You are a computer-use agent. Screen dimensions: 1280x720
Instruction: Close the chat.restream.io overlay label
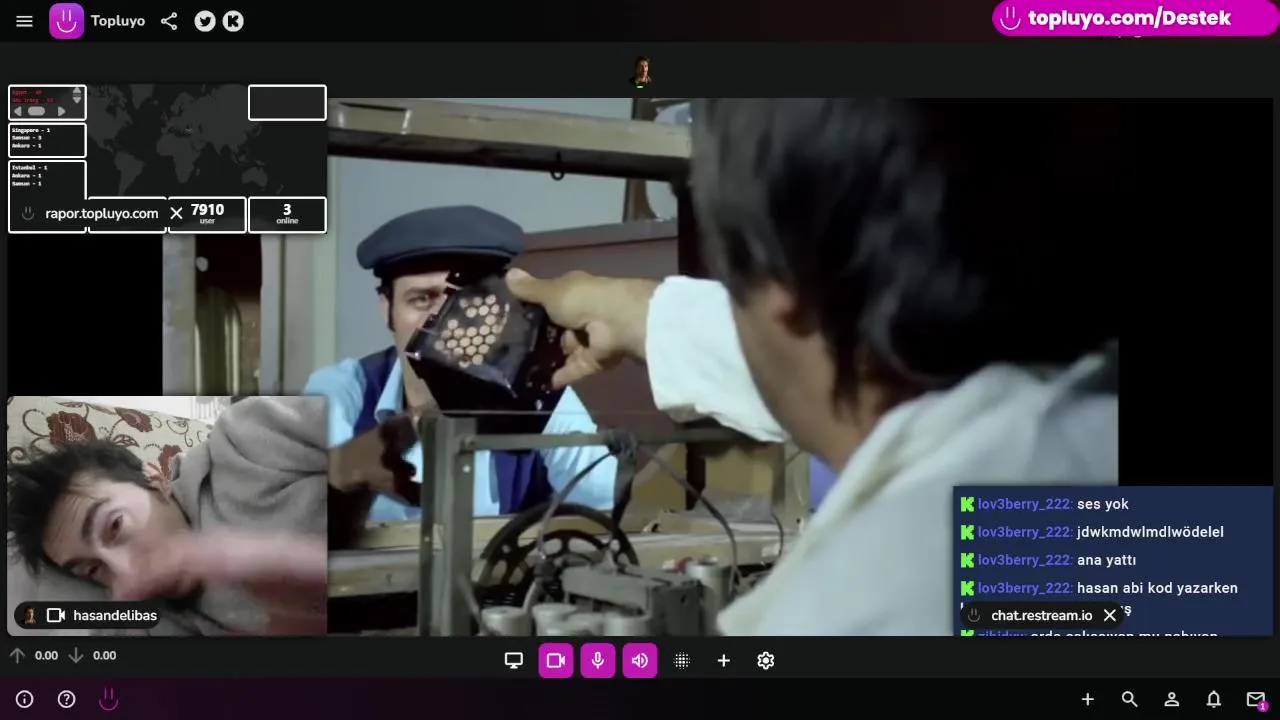[x=1109, y=615]
